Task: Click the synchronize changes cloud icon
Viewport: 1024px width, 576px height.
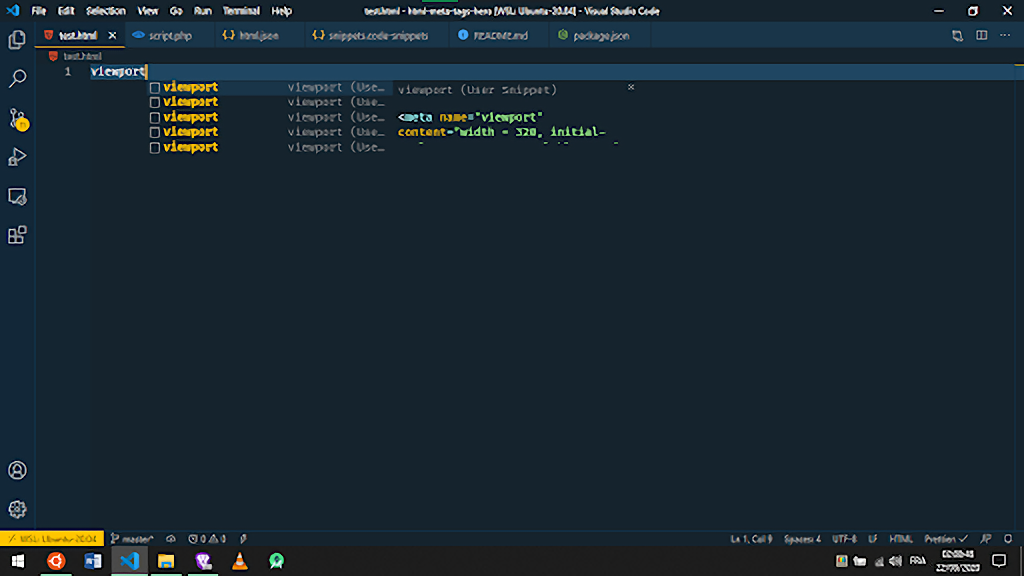Action: 171,539
